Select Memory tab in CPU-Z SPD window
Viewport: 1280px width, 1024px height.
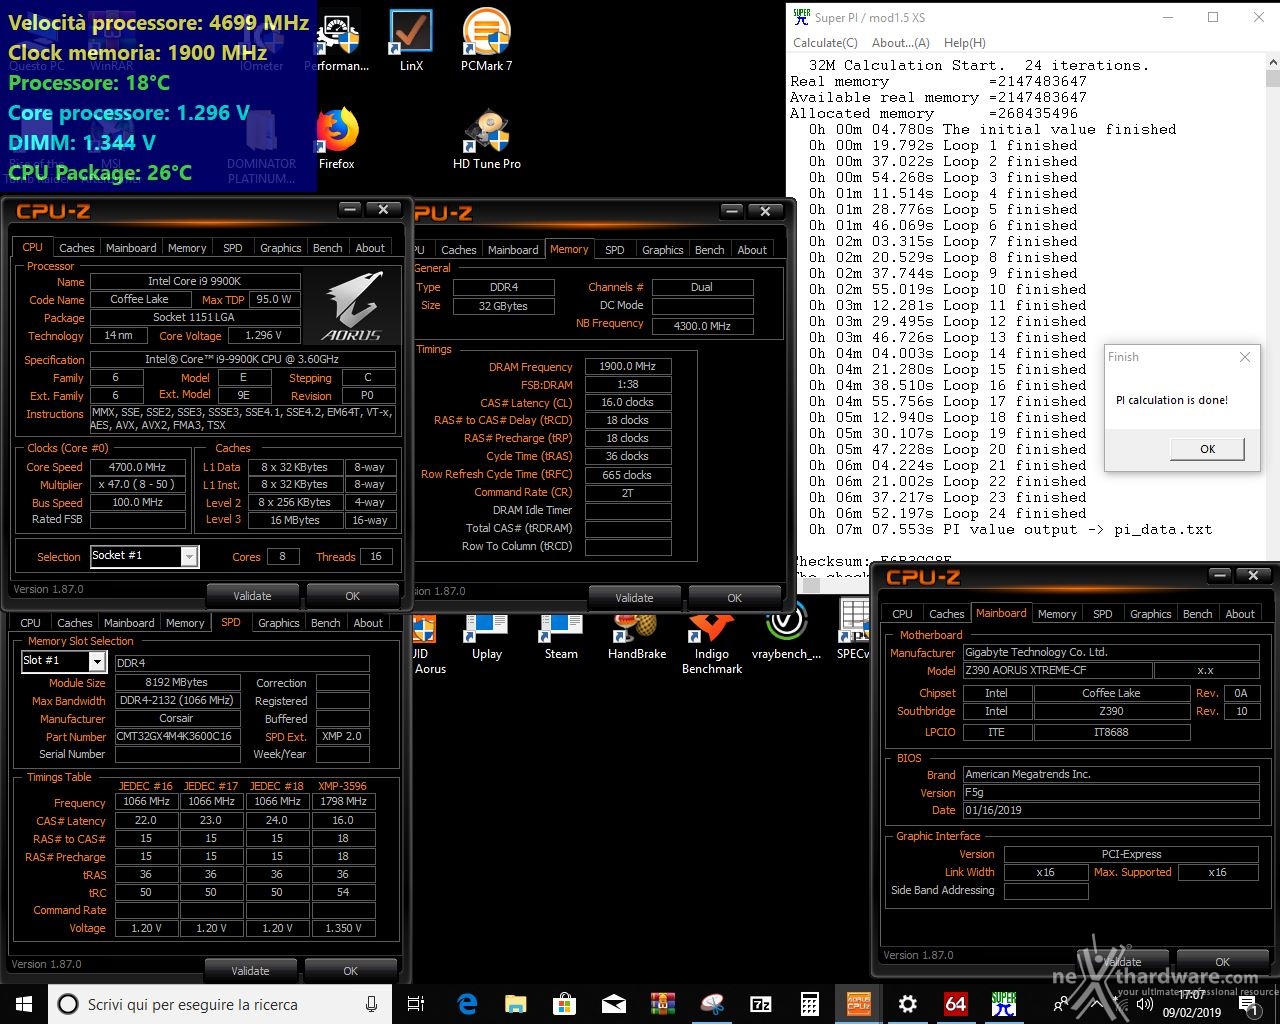185,623
